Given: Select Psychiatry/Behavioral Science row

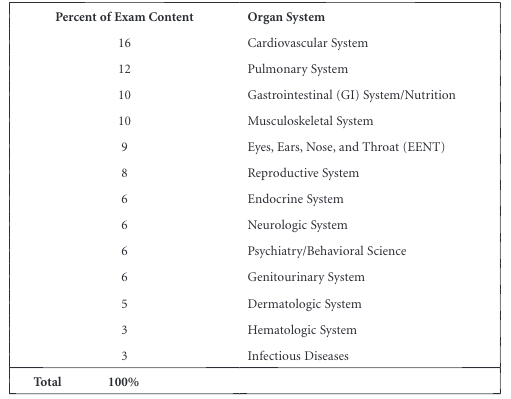Looking at the screenshot, I should [327, 251].
